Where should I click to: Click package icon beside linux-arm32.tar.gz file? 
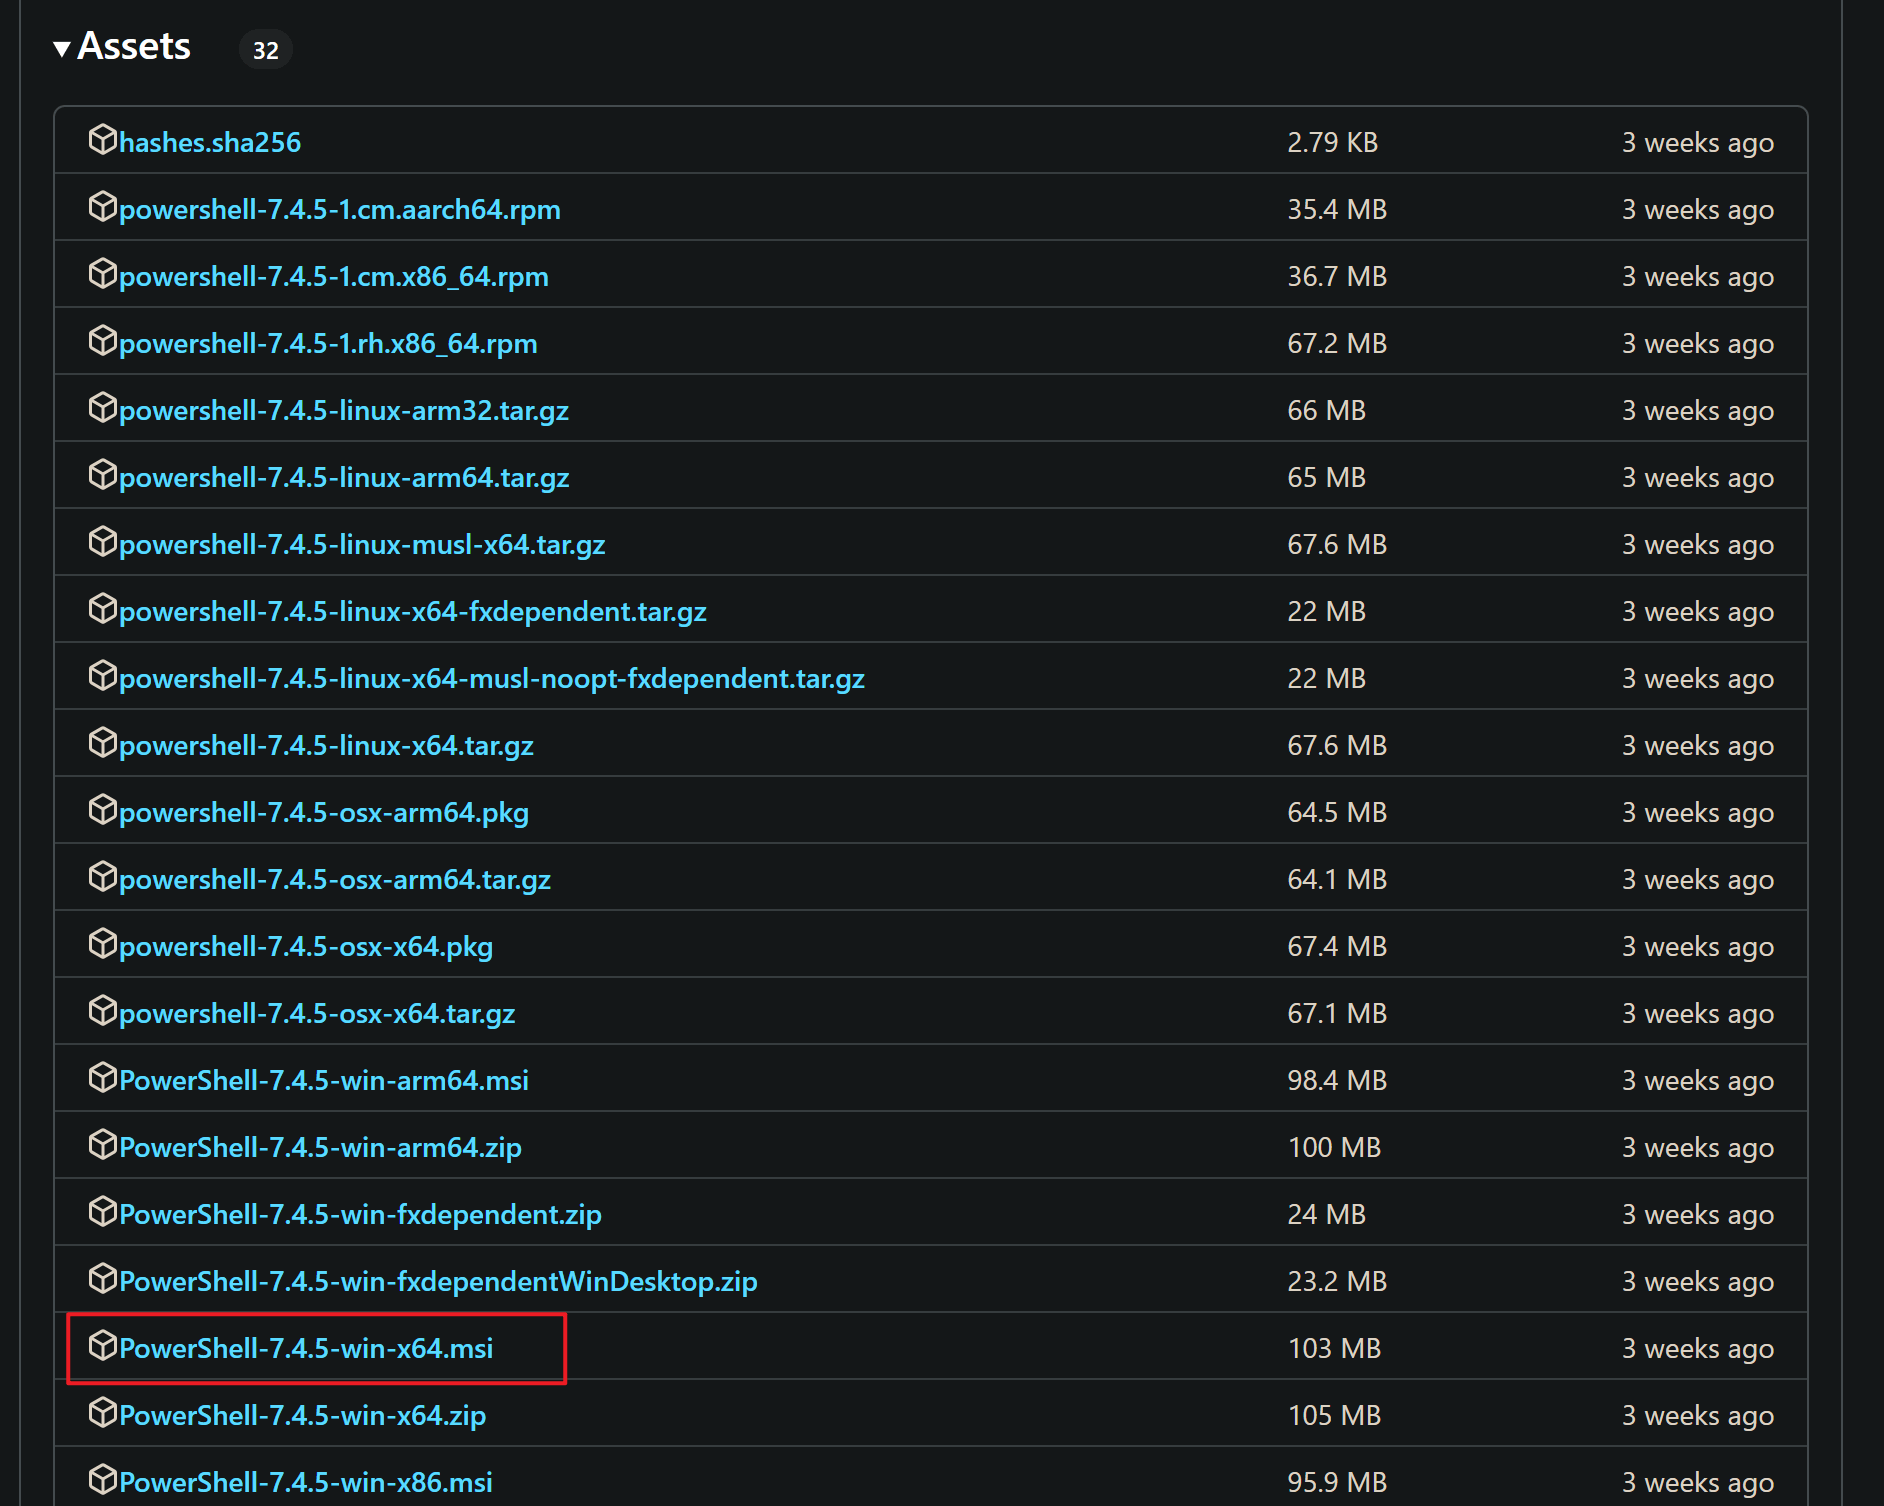click(102, 407)
